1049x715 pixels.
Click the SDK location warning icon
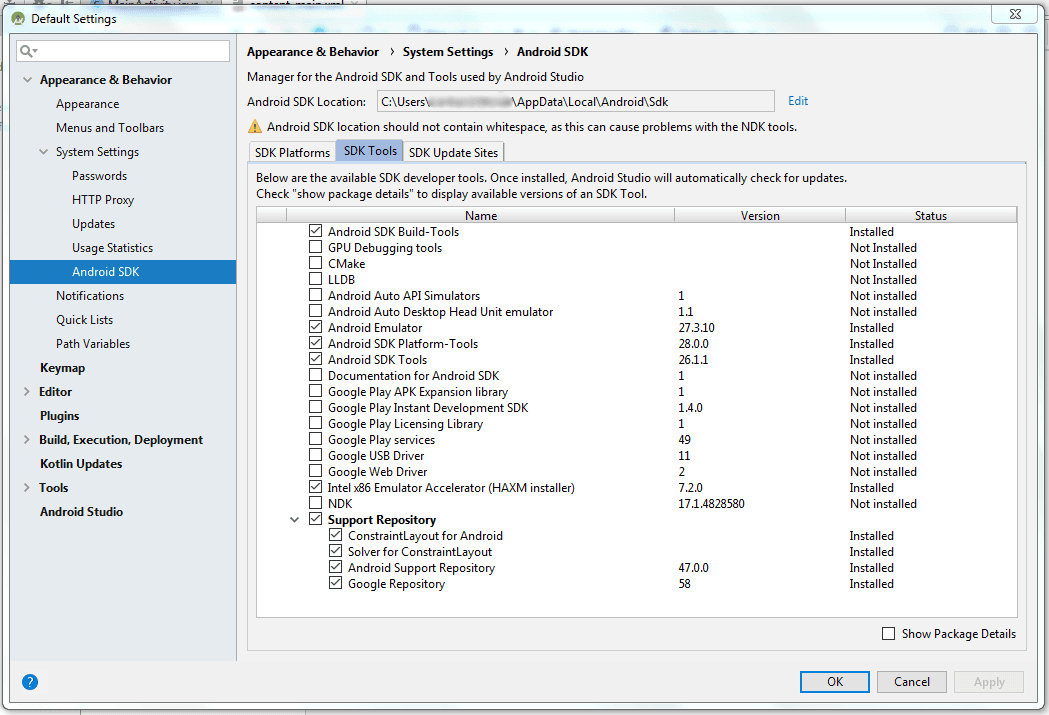pyautogui.click(x=255, y=126)
